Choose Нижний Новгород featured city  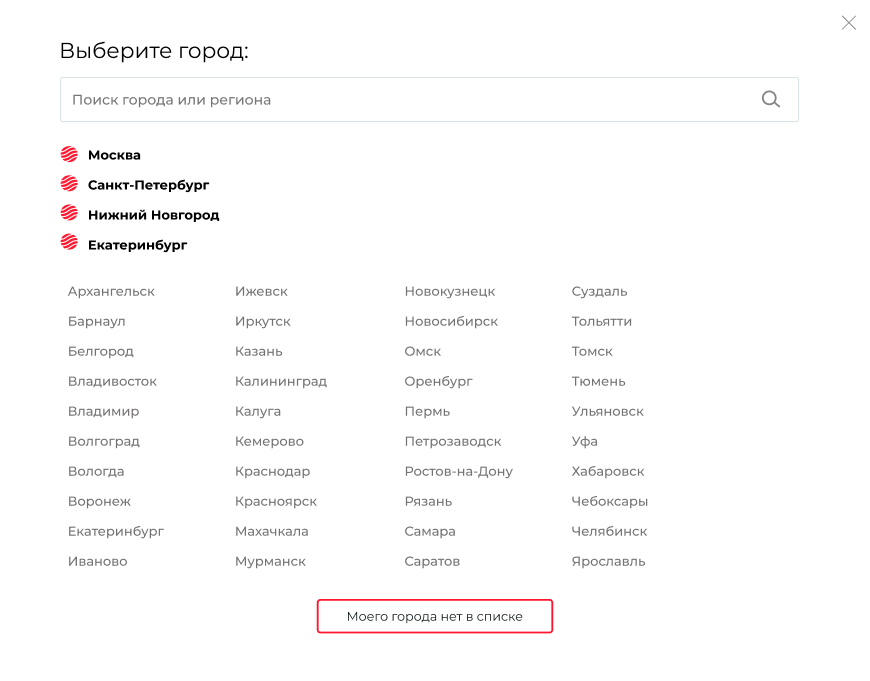(154, 215)
